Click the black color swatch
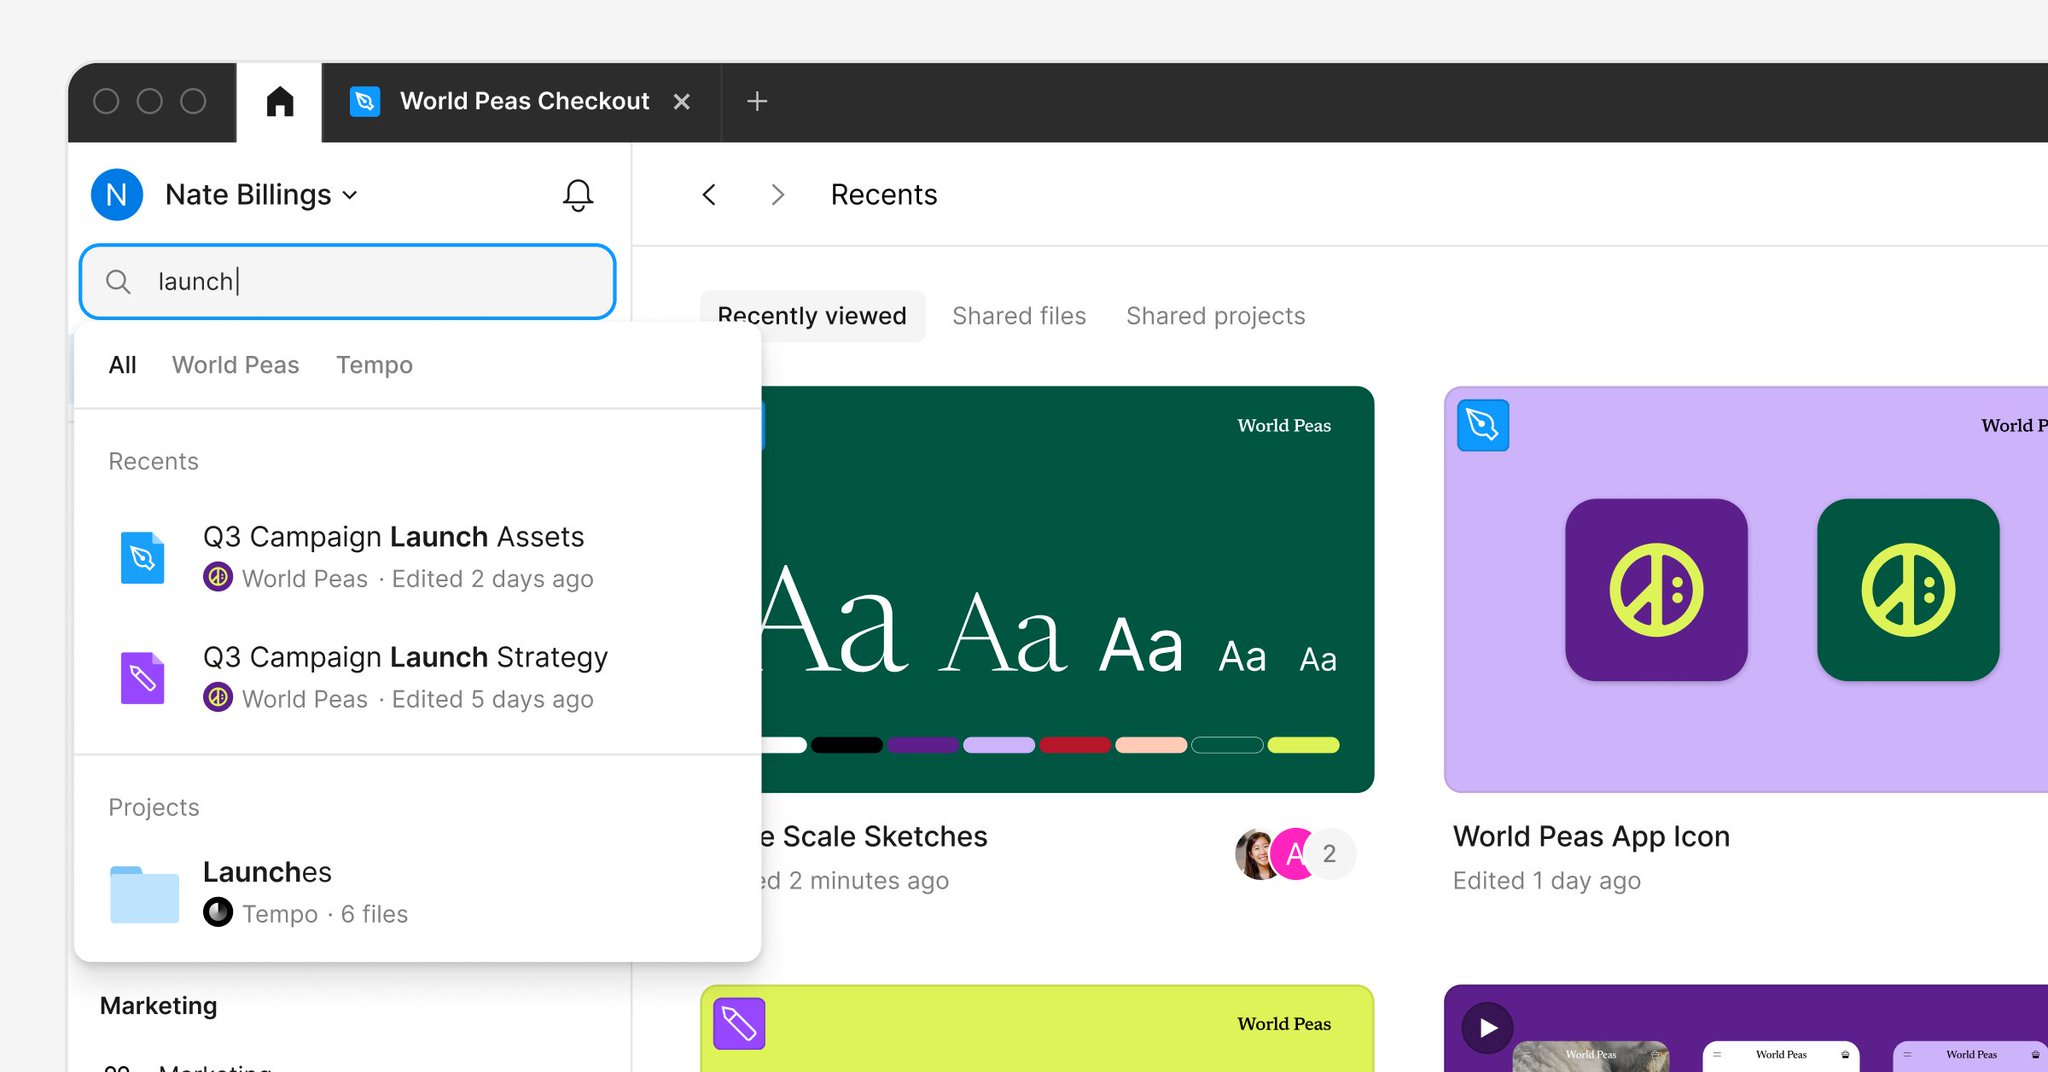Viewport: 2048px width, 1072px height. [x=847, y=745]
